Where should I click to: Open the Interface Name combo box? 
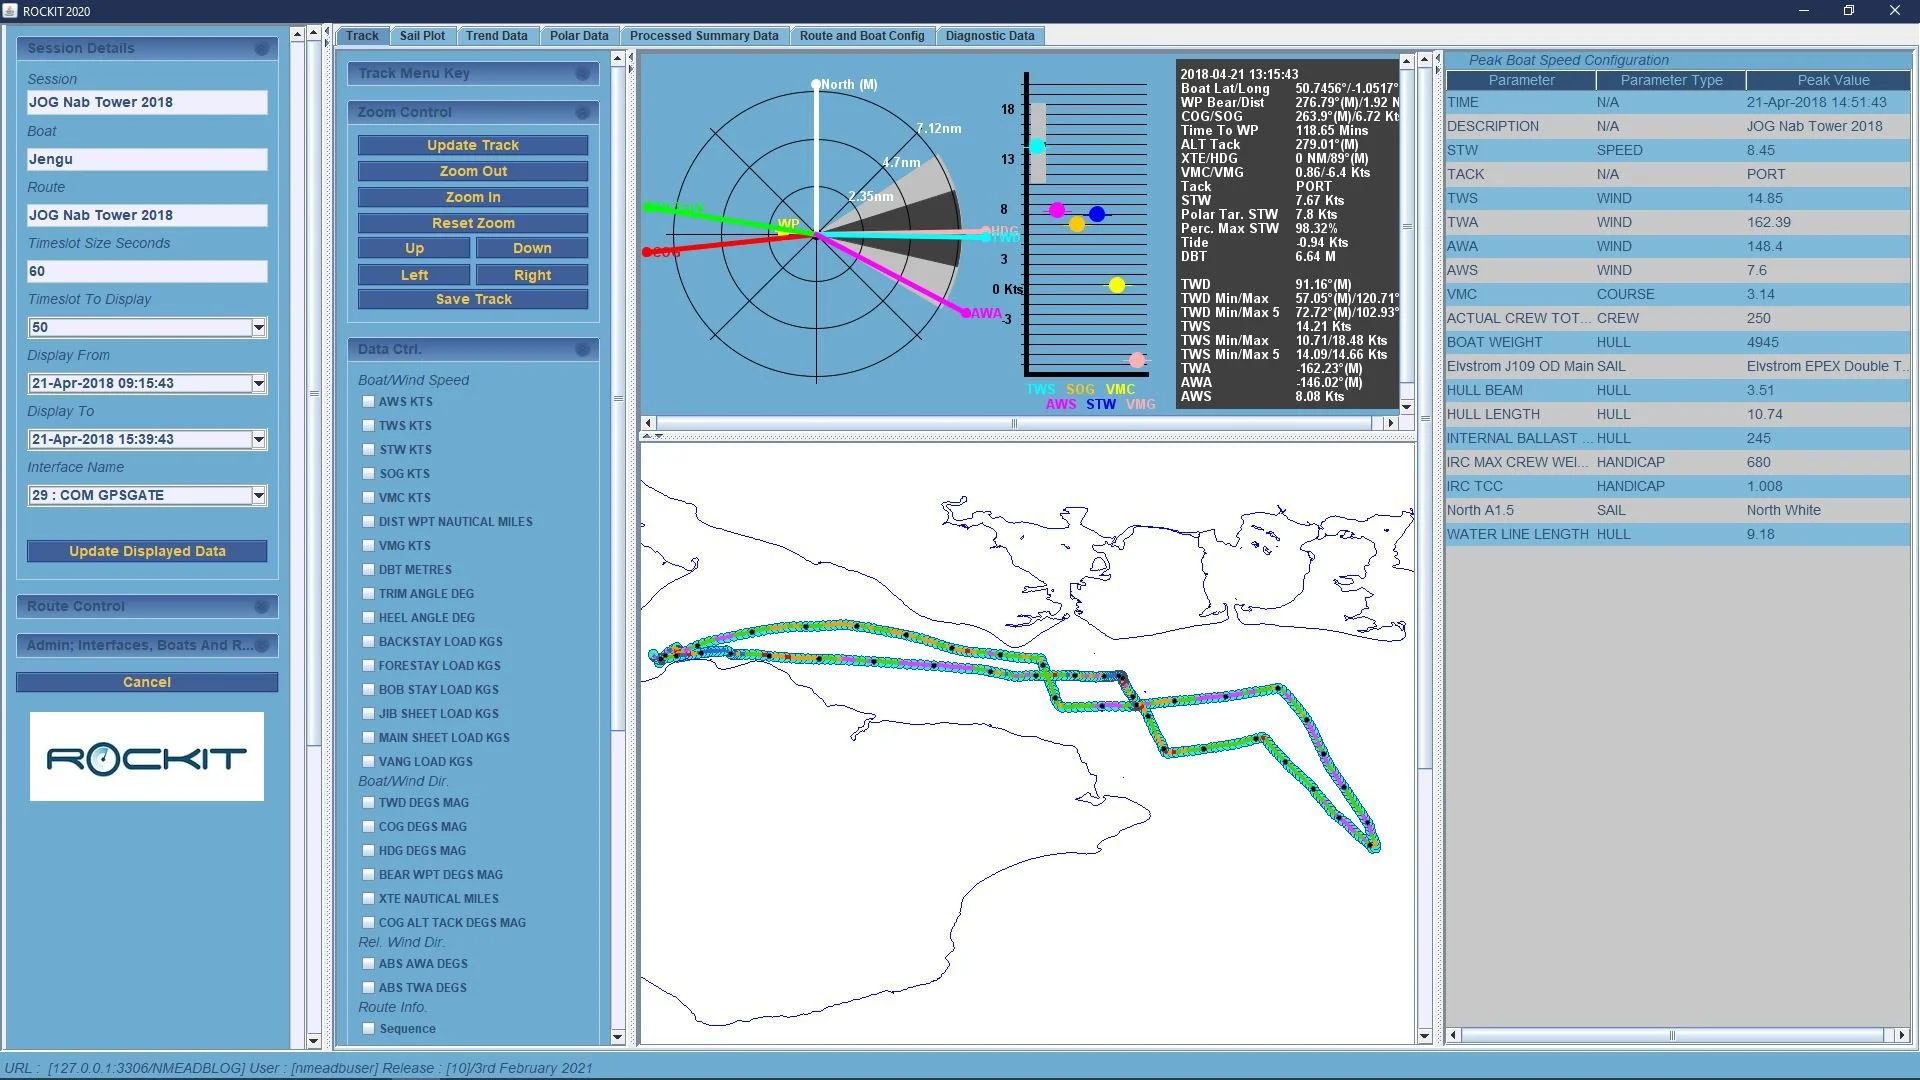259,495
